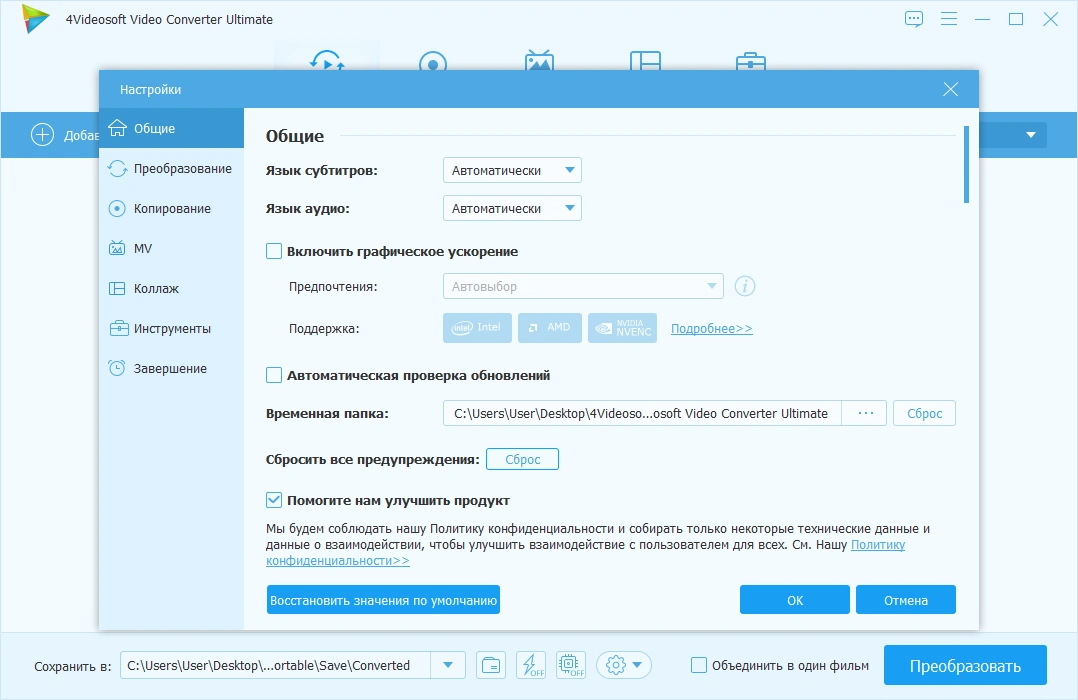Switch to Преобразование settings tab

coord(171,168)
